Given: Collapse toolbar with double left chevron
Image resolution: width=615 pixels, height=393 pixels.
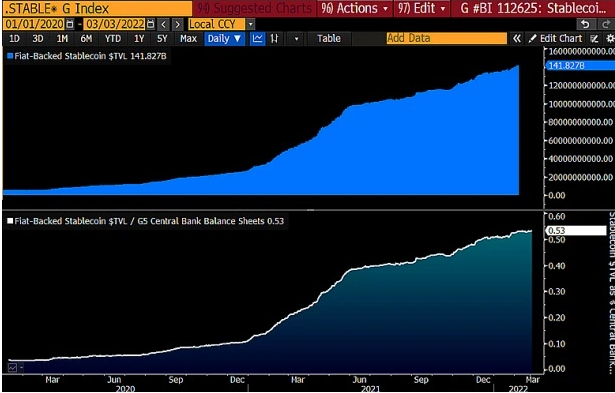Looking at the screenshot, I should click(x=517, y=38).
